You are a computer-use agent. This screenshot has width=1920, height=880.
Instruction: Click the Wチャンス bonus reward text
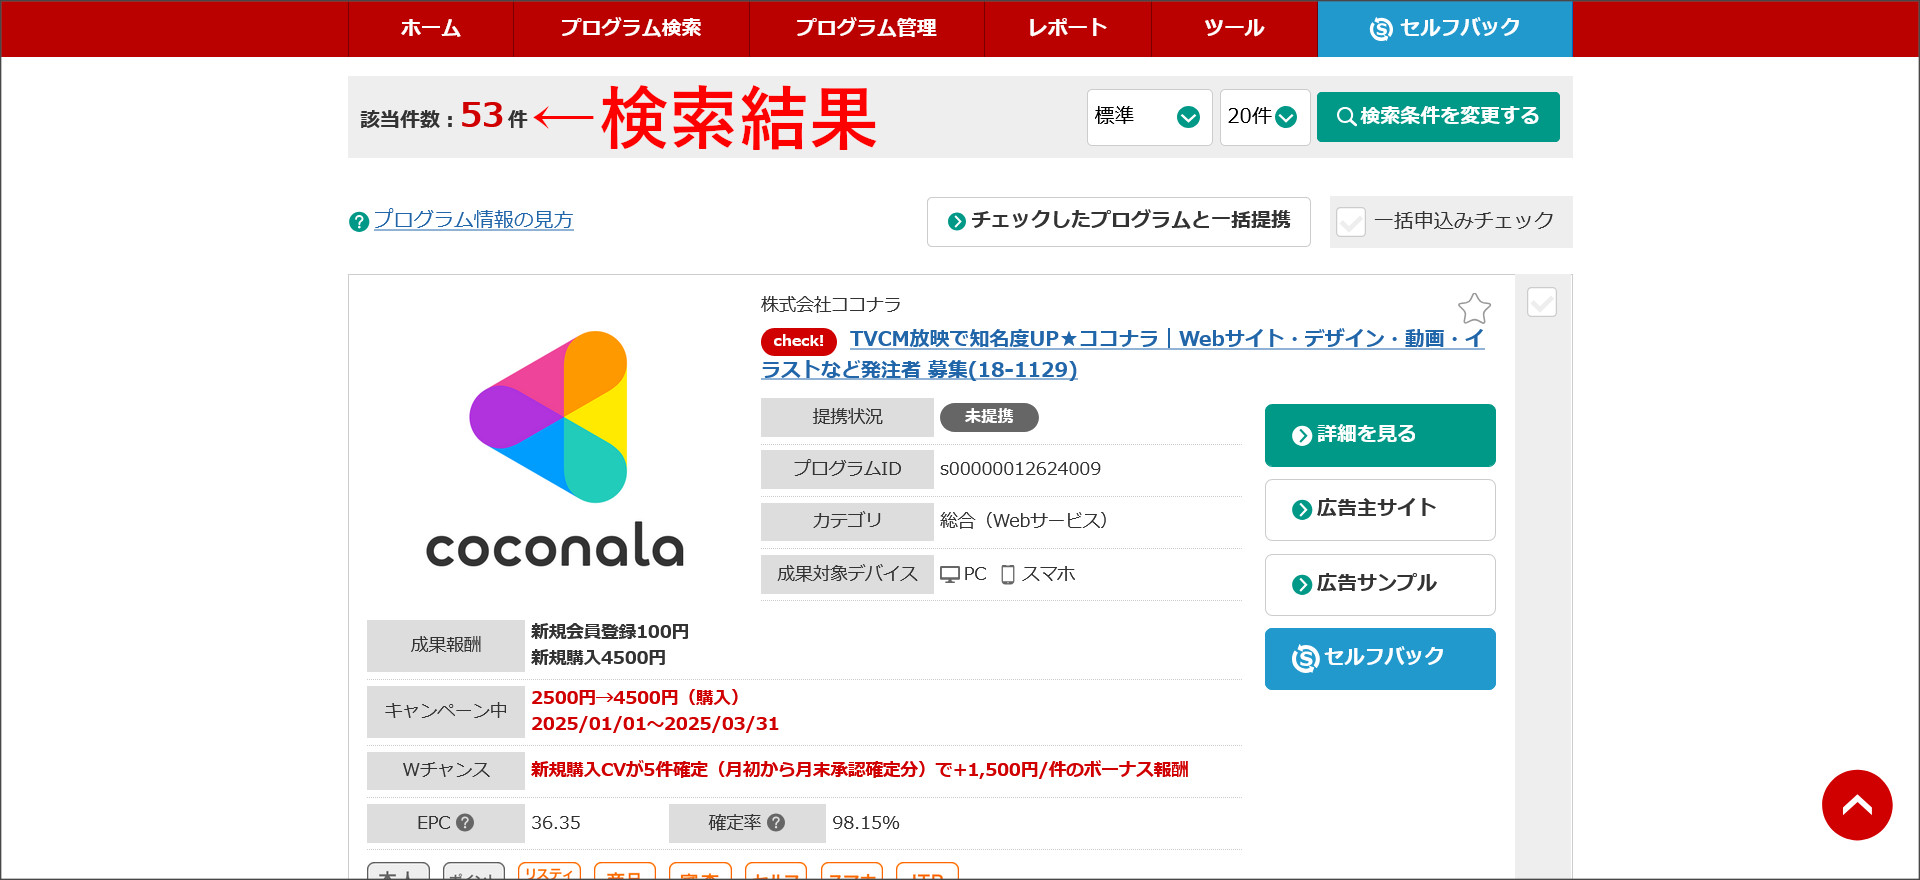tap(859, 770)
